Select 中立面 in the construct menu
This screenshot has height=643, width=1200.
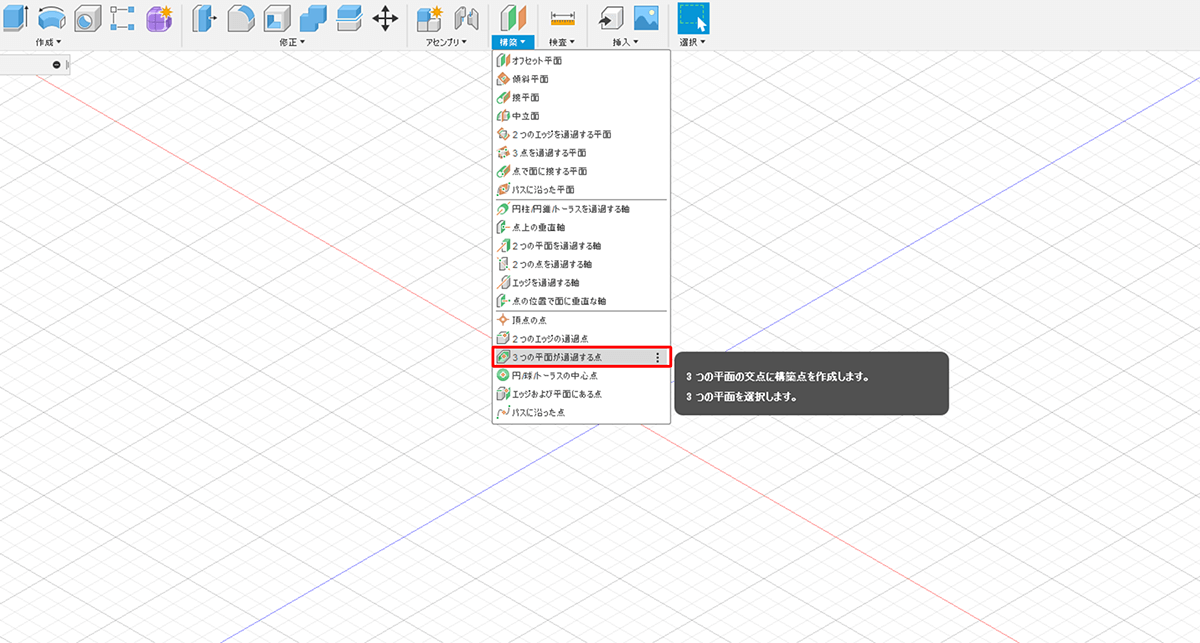tap(525, 116)
